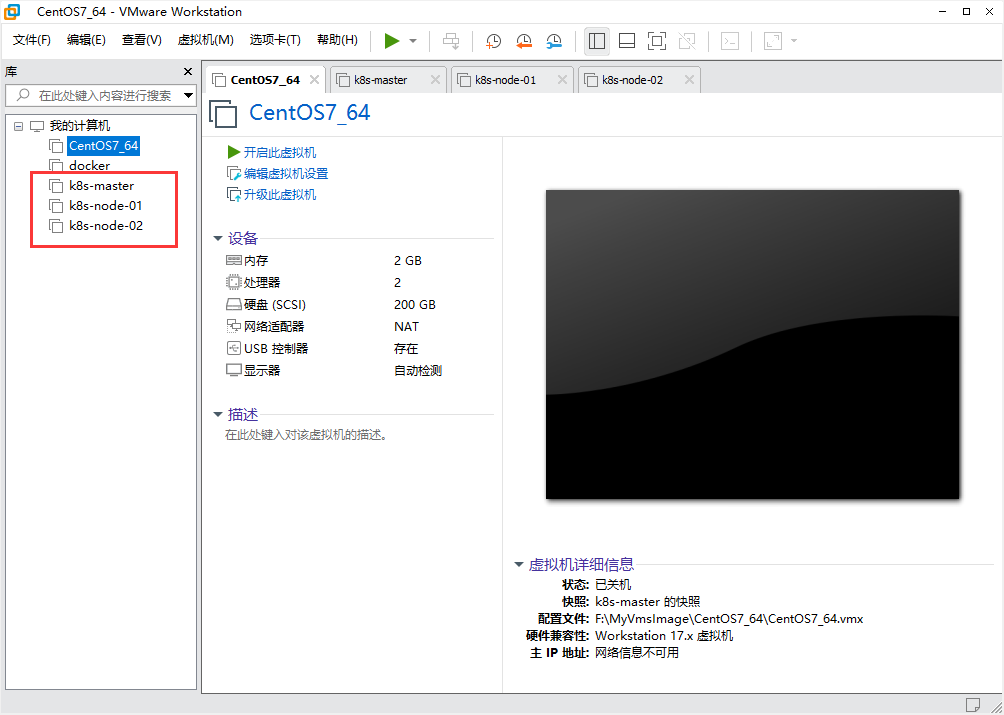Select docker VM in the library

pyautogui.click(x=89, y=166)
